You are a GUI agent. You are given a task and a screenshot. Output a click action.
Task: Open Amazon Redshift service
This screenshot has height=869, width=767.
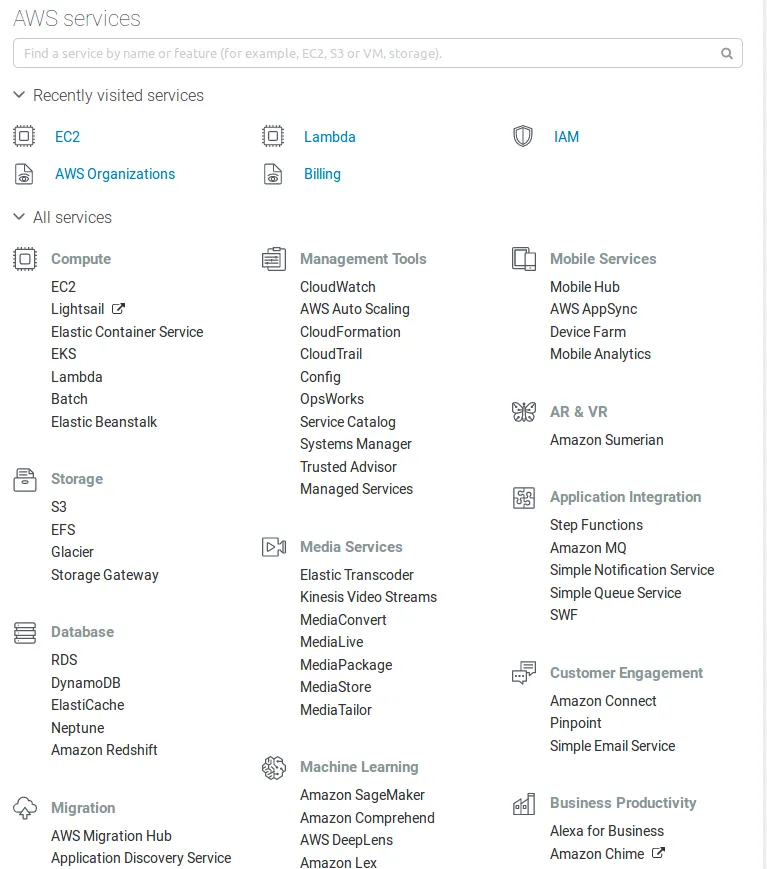click(x=104, y=750)
